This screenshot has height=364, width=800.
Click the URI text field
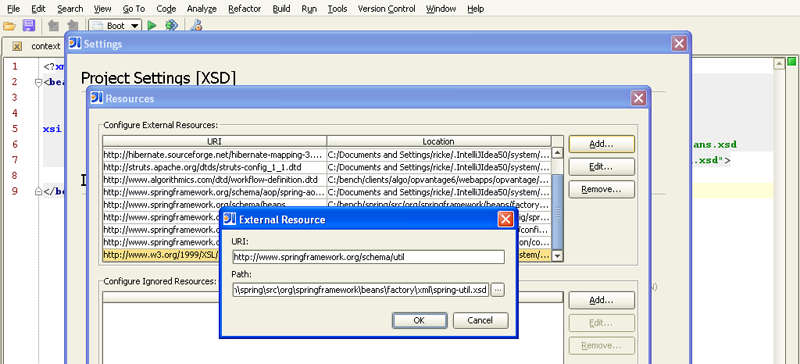tap(368, 257)
